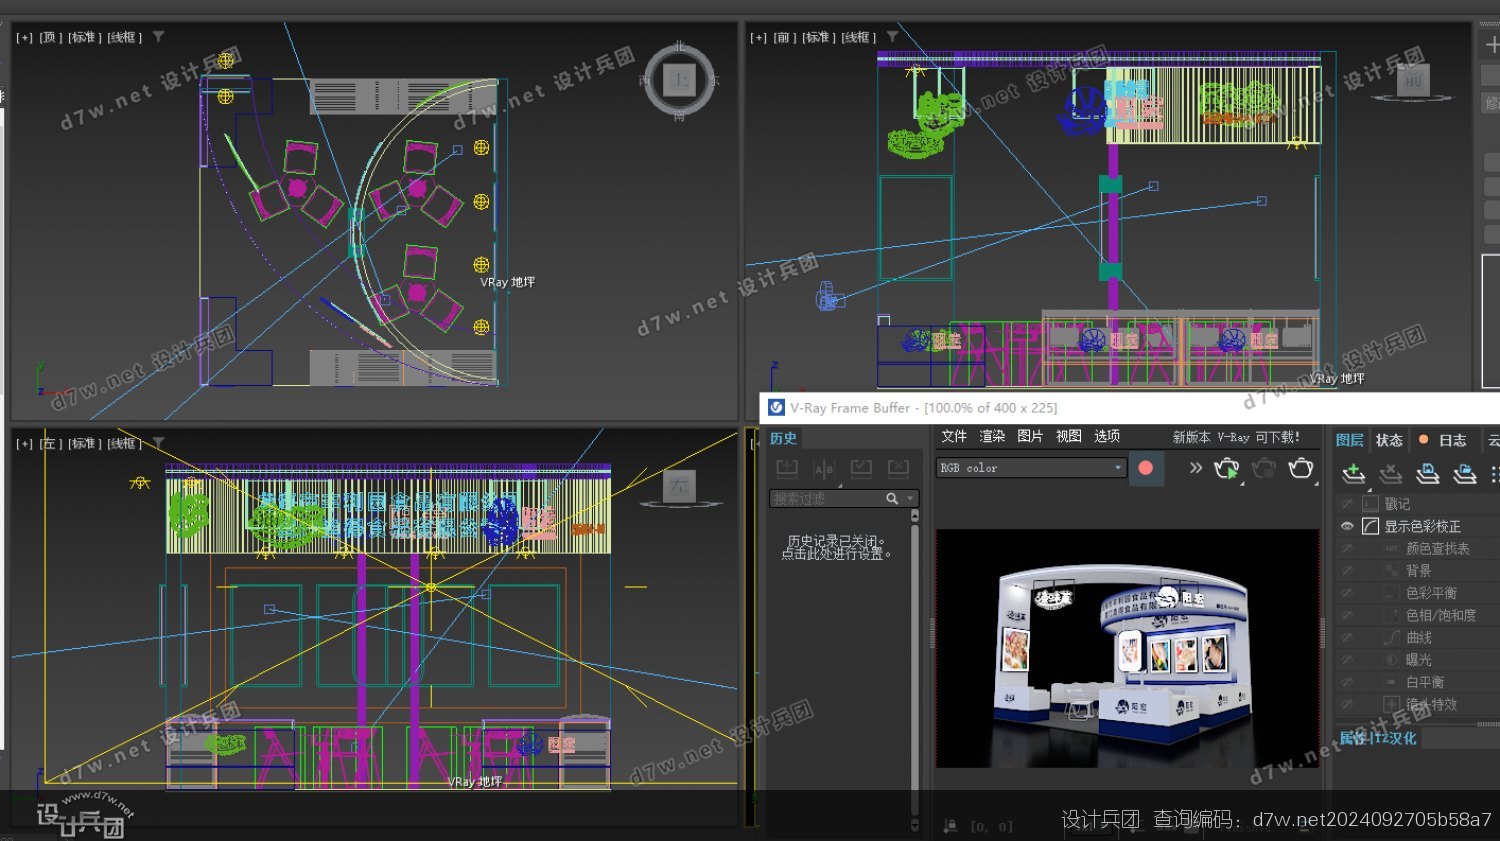Image resolution: width=1500 pixels, height=841 pixels.
Task: Click the front viewport filter funnel icon
Action: click(892, 37)
